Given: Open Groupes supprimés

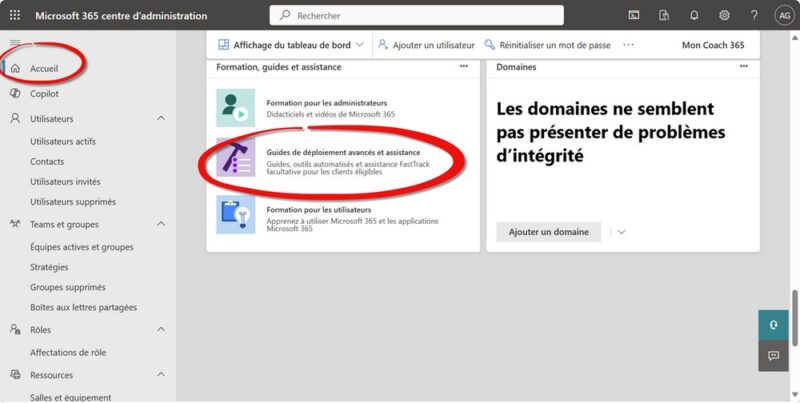Looking at the screenshot, I should pos(68,287).
